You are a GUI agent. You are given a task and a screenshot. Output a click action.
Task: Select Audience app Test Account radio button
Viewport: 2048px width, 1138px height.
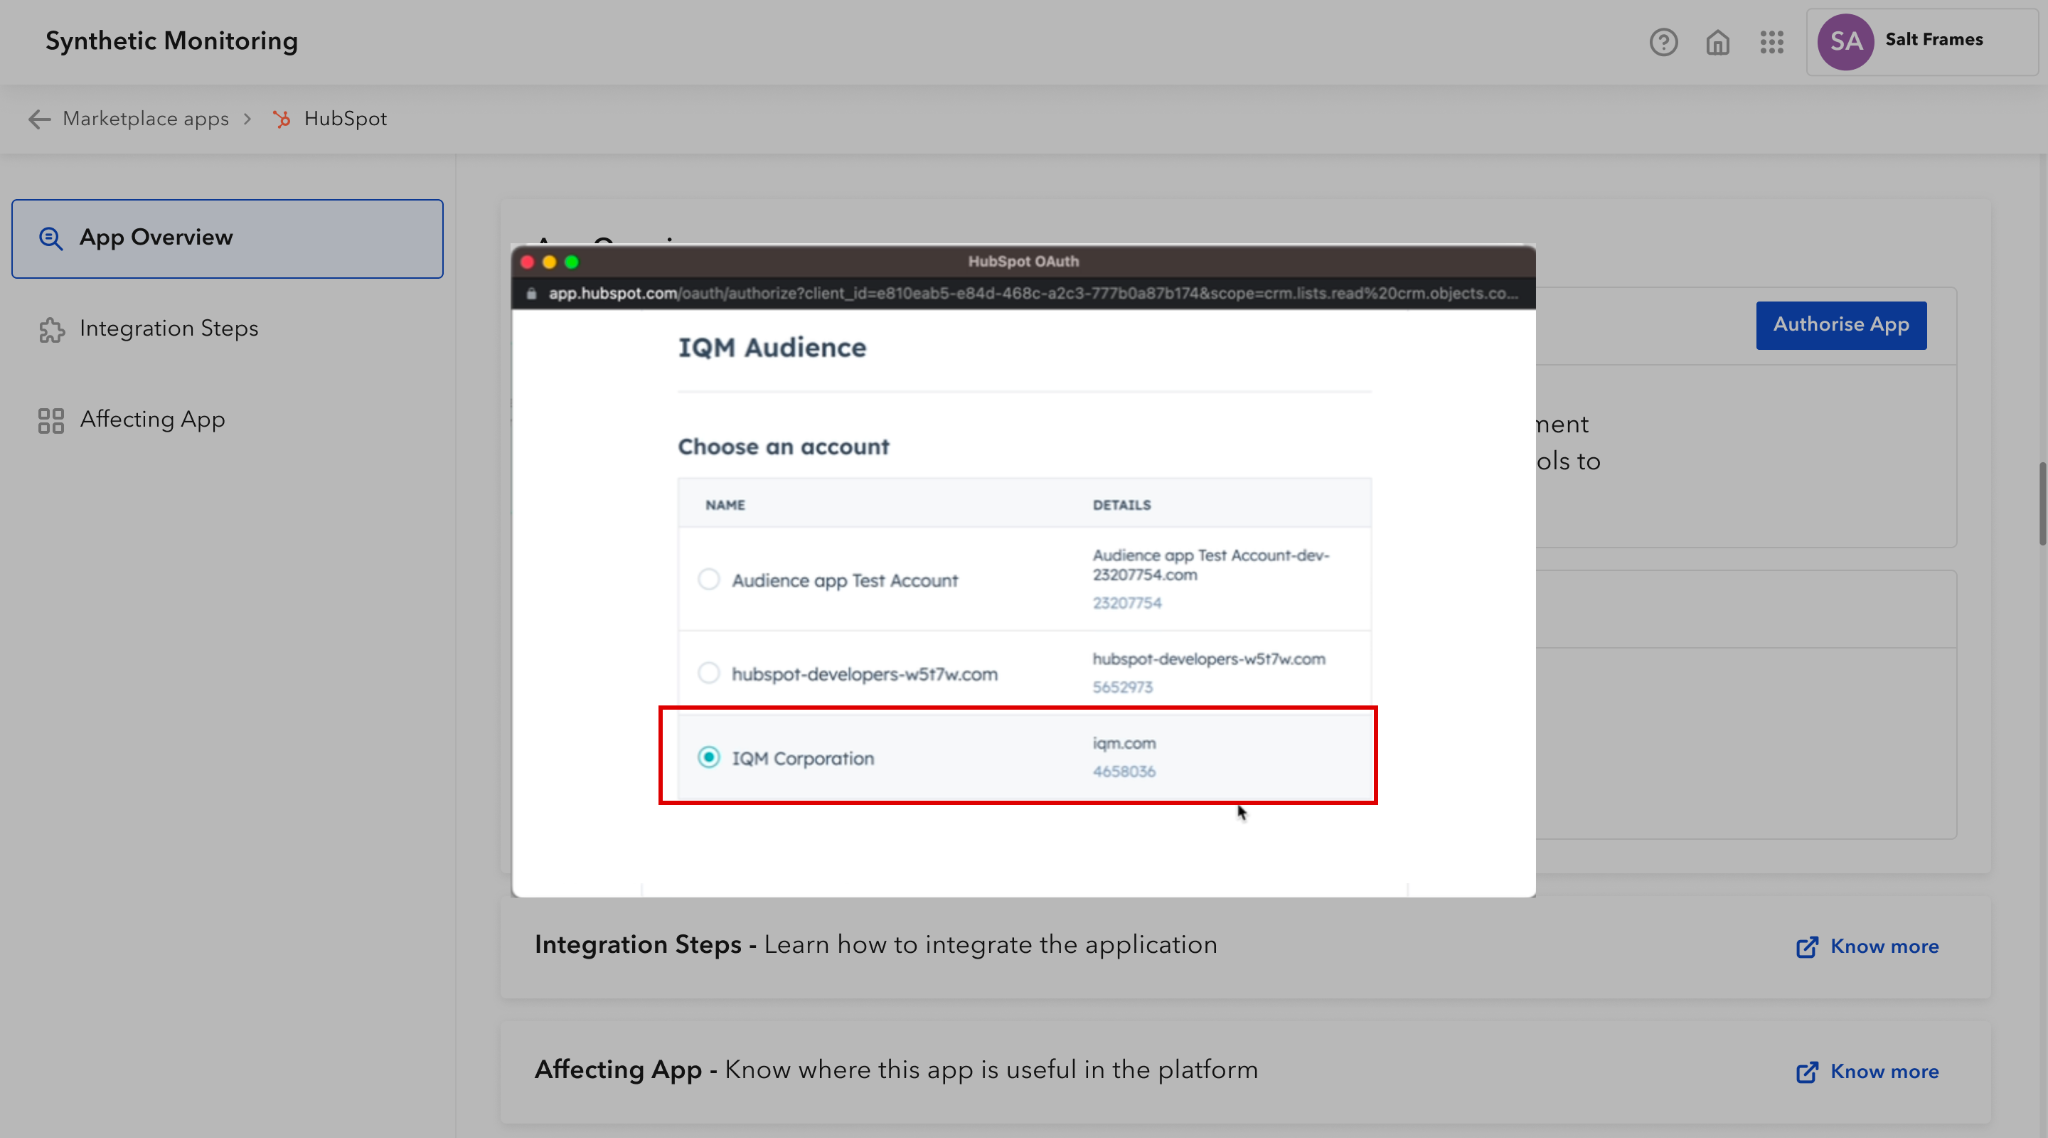point(708,579)
